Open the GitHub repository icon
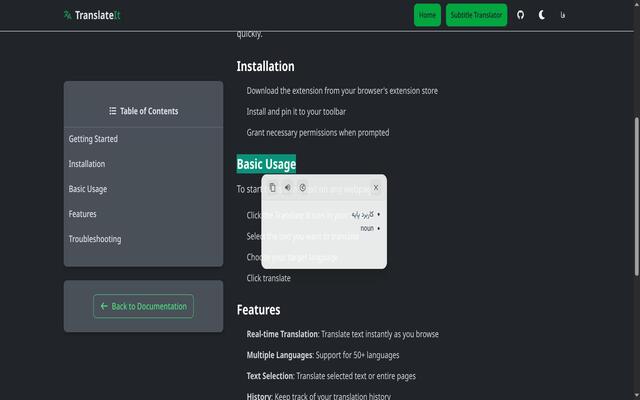 [520, 15]
